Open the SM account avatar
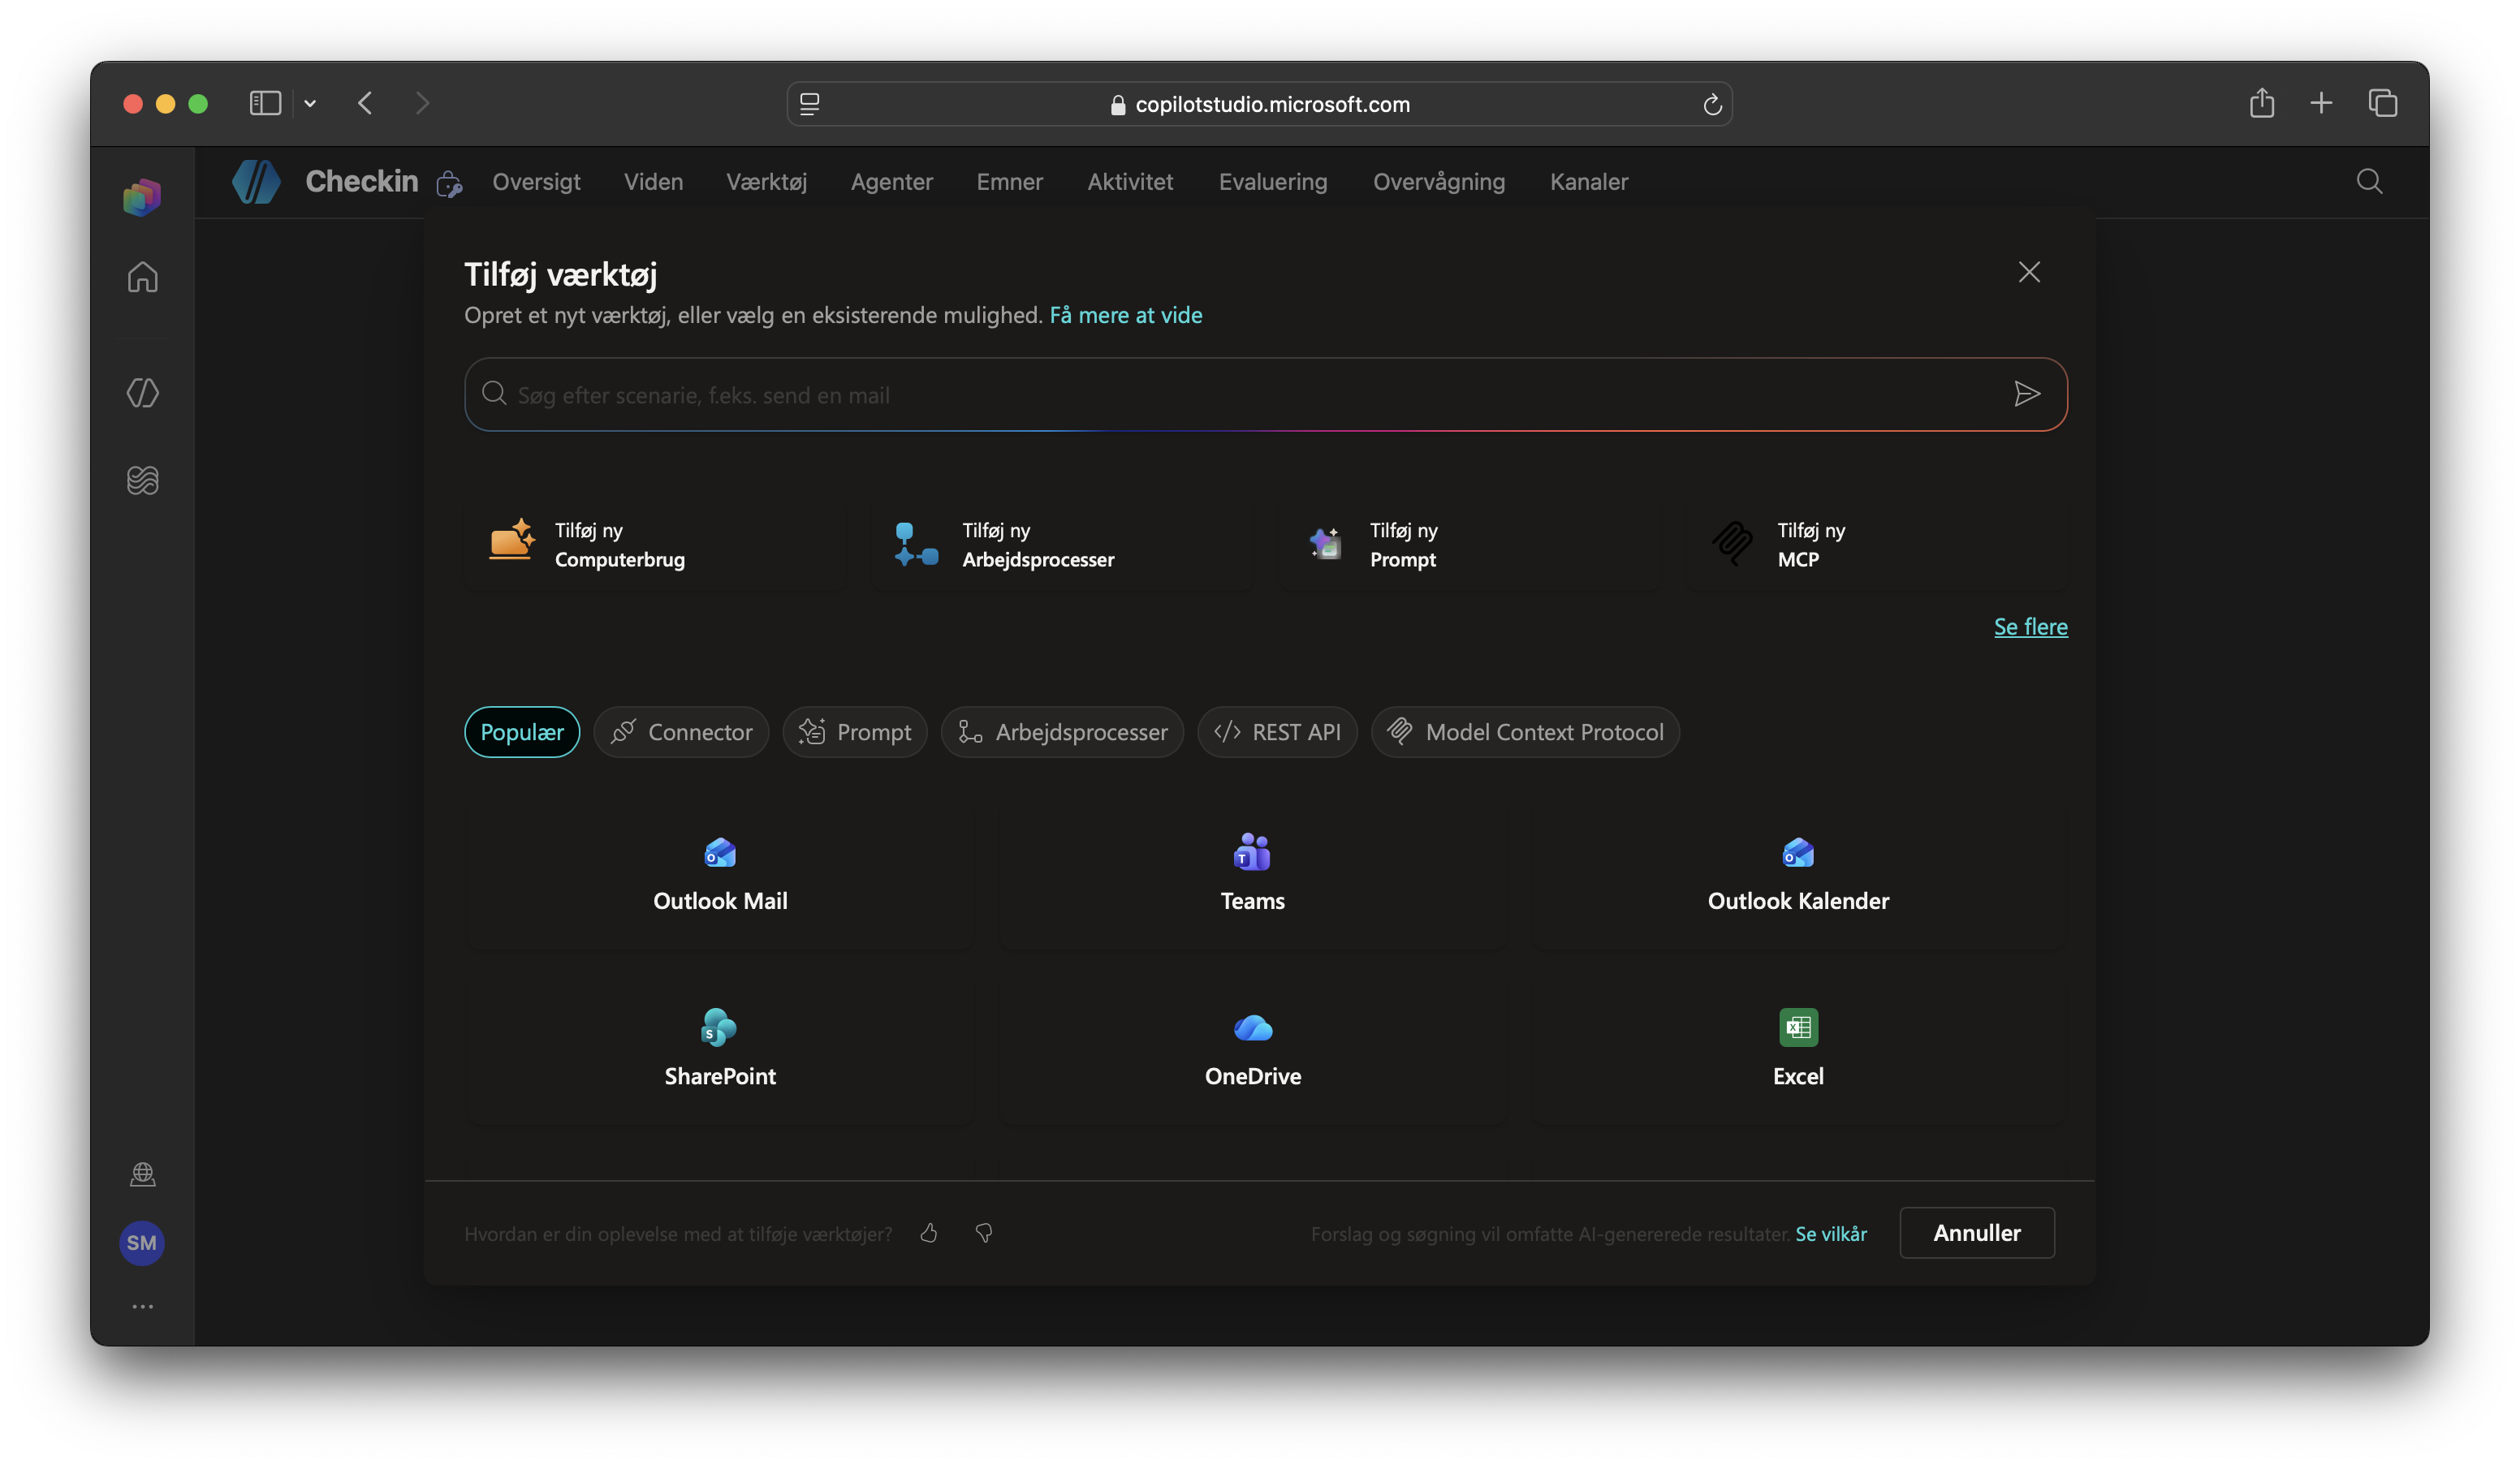The width and height of the screenshot is (2520, 1469). point(142,1243)
